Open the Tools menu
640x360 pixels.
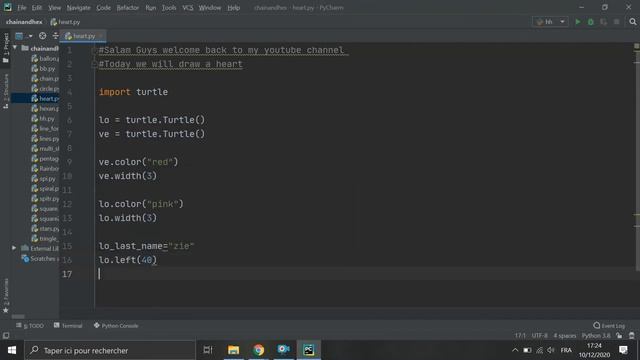pyautogui.click(x=169, y=8)
